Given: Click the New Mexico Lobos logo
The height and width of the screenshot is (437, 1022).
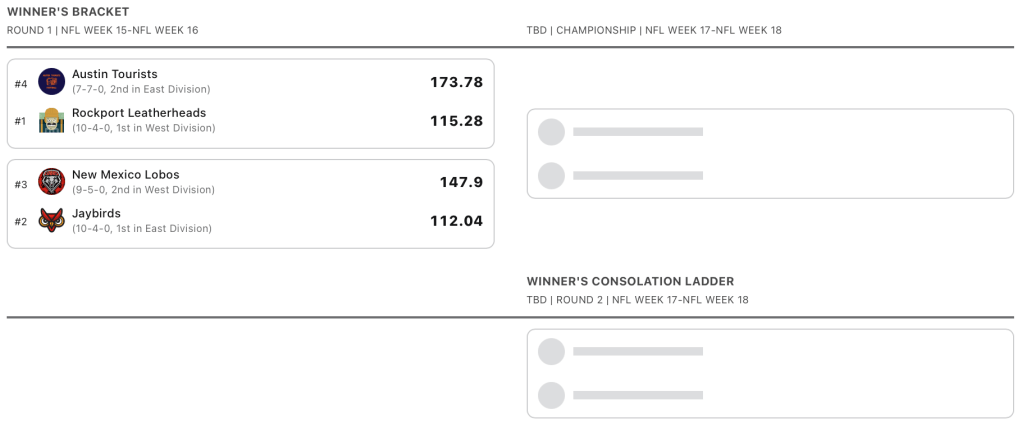Looking at the screenshot, I should tap(51, 181).
